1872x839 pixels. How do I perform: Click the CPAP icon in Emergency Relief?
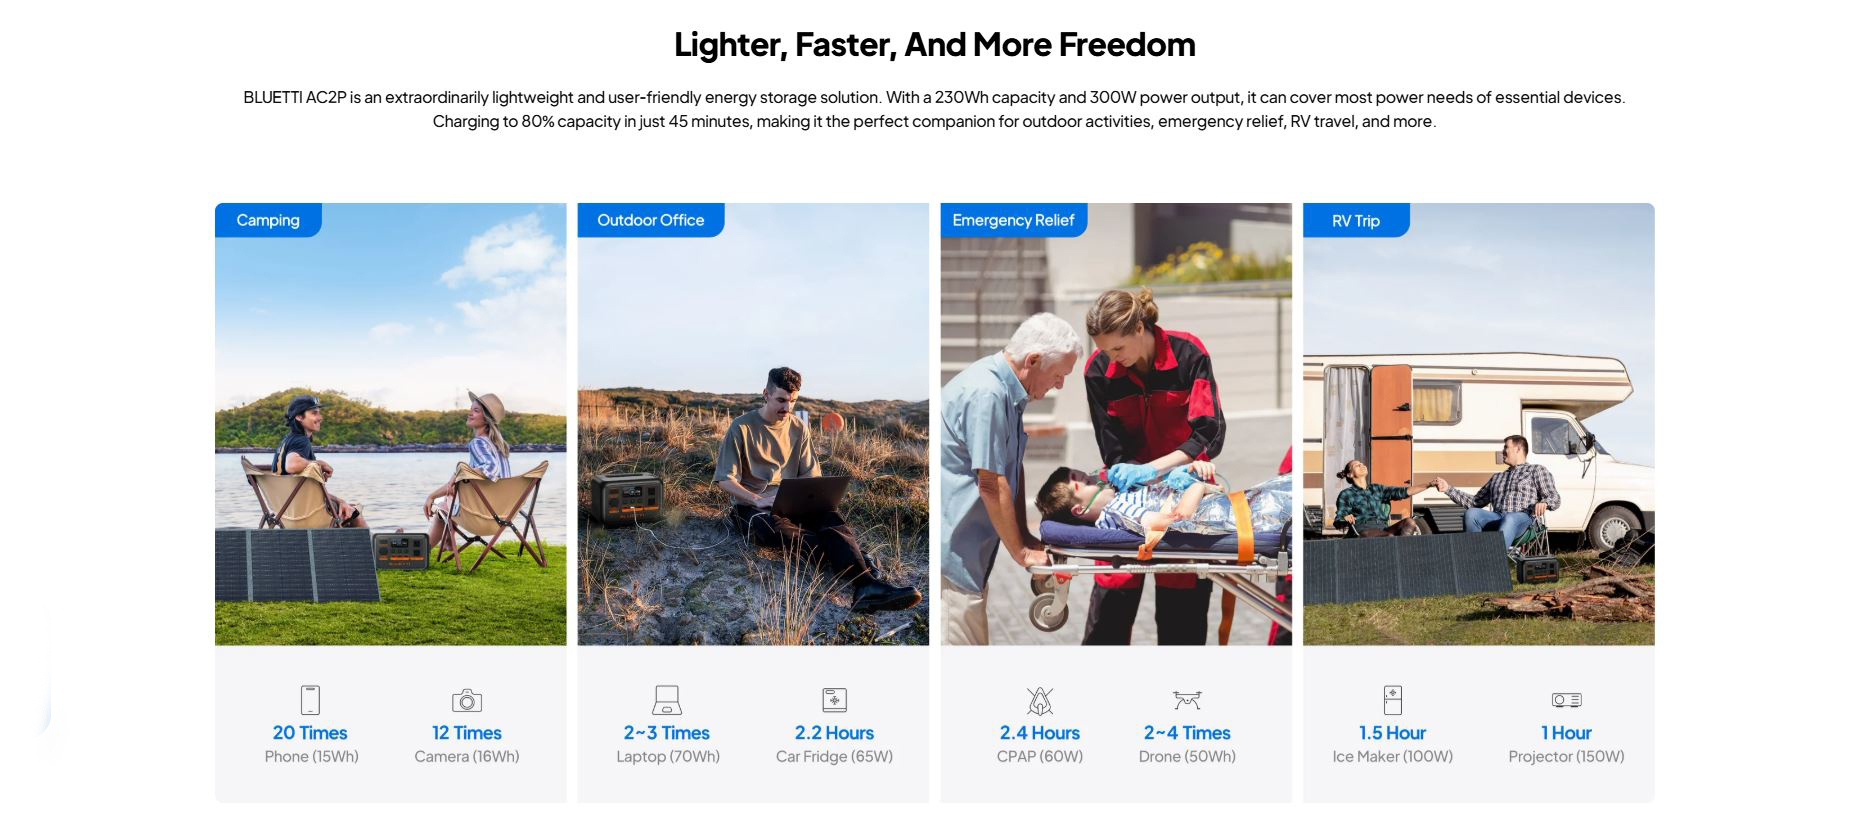pyautogui.click(x=1040, y=700)
